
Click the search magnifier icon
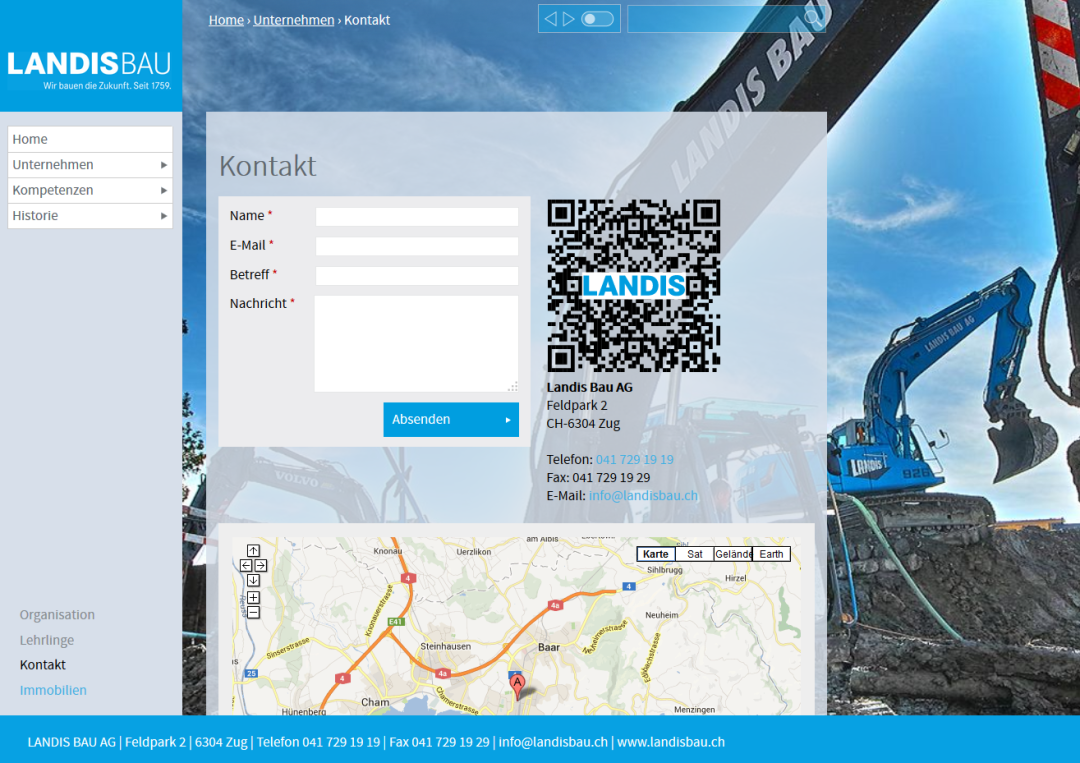[811, 17]
